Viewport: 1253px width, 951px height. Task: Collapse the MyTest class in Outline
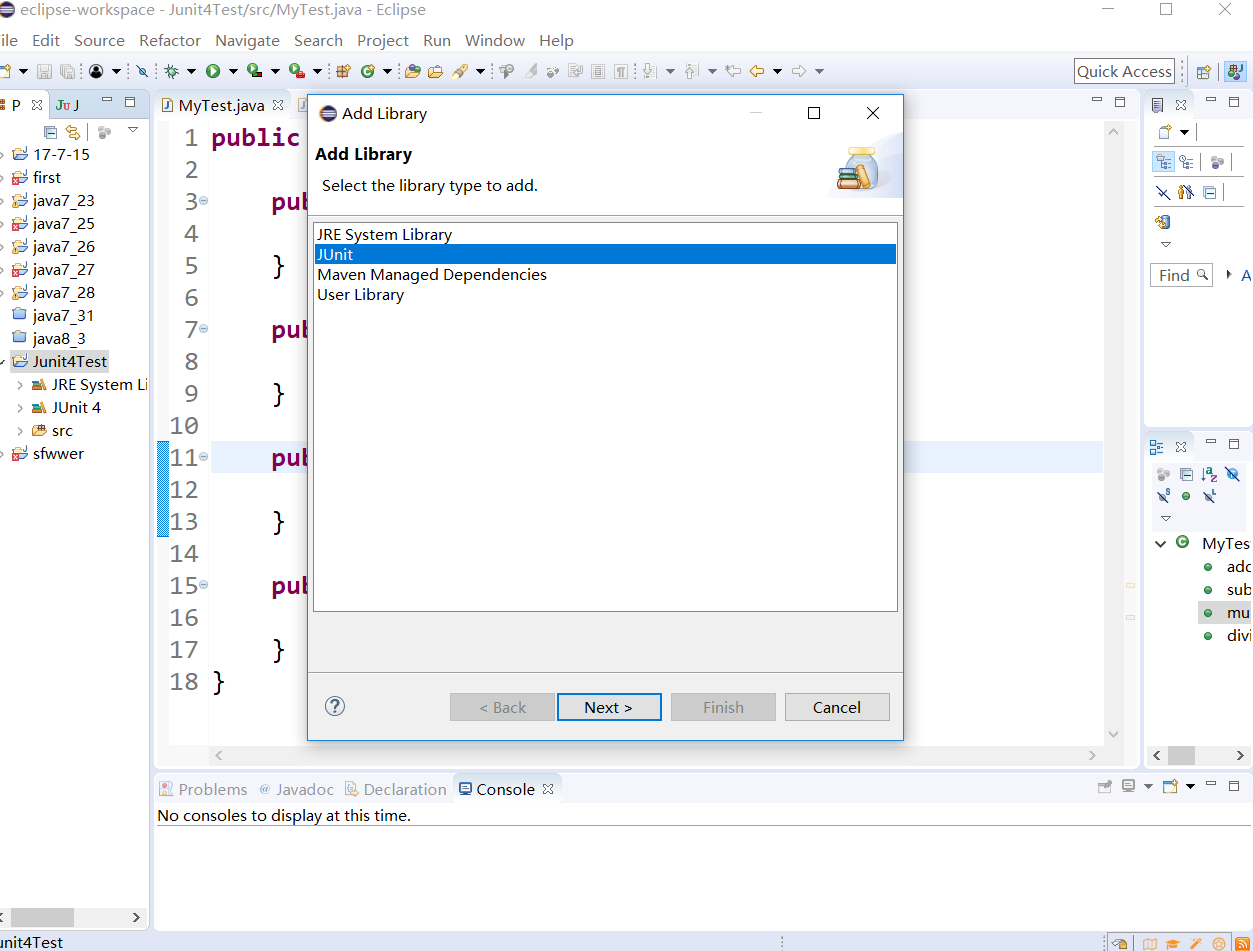(x=1161, y=544)
